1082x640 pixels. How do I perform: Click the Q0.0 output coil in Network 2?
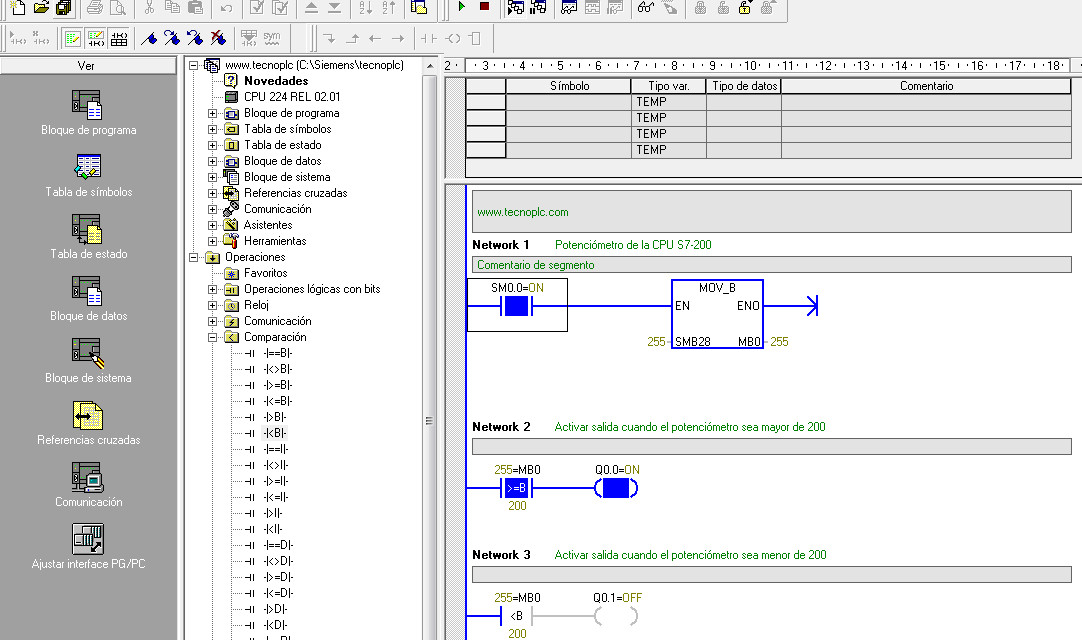[x=616, y=489]
